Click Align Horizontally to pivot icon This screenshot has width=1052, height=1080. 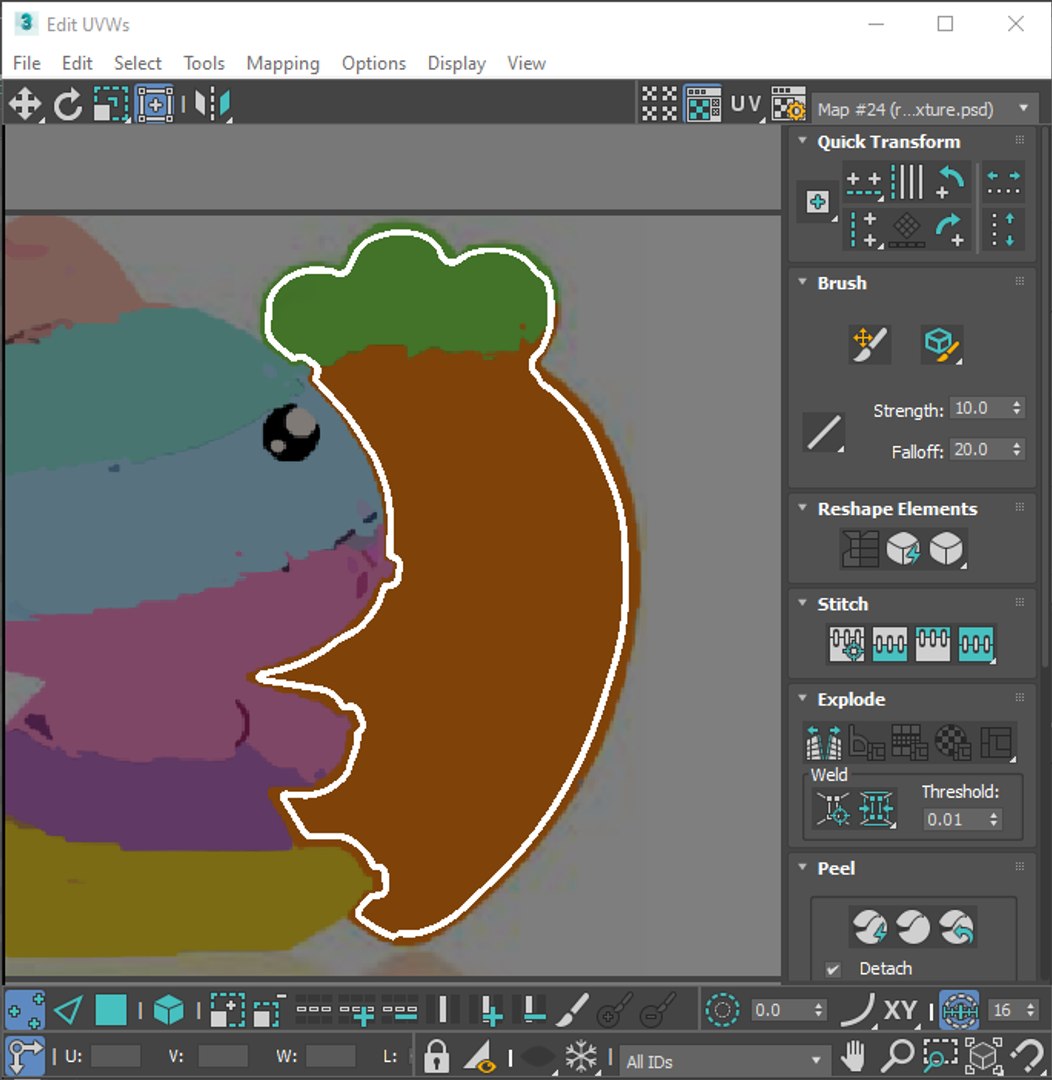coord(864,183)
